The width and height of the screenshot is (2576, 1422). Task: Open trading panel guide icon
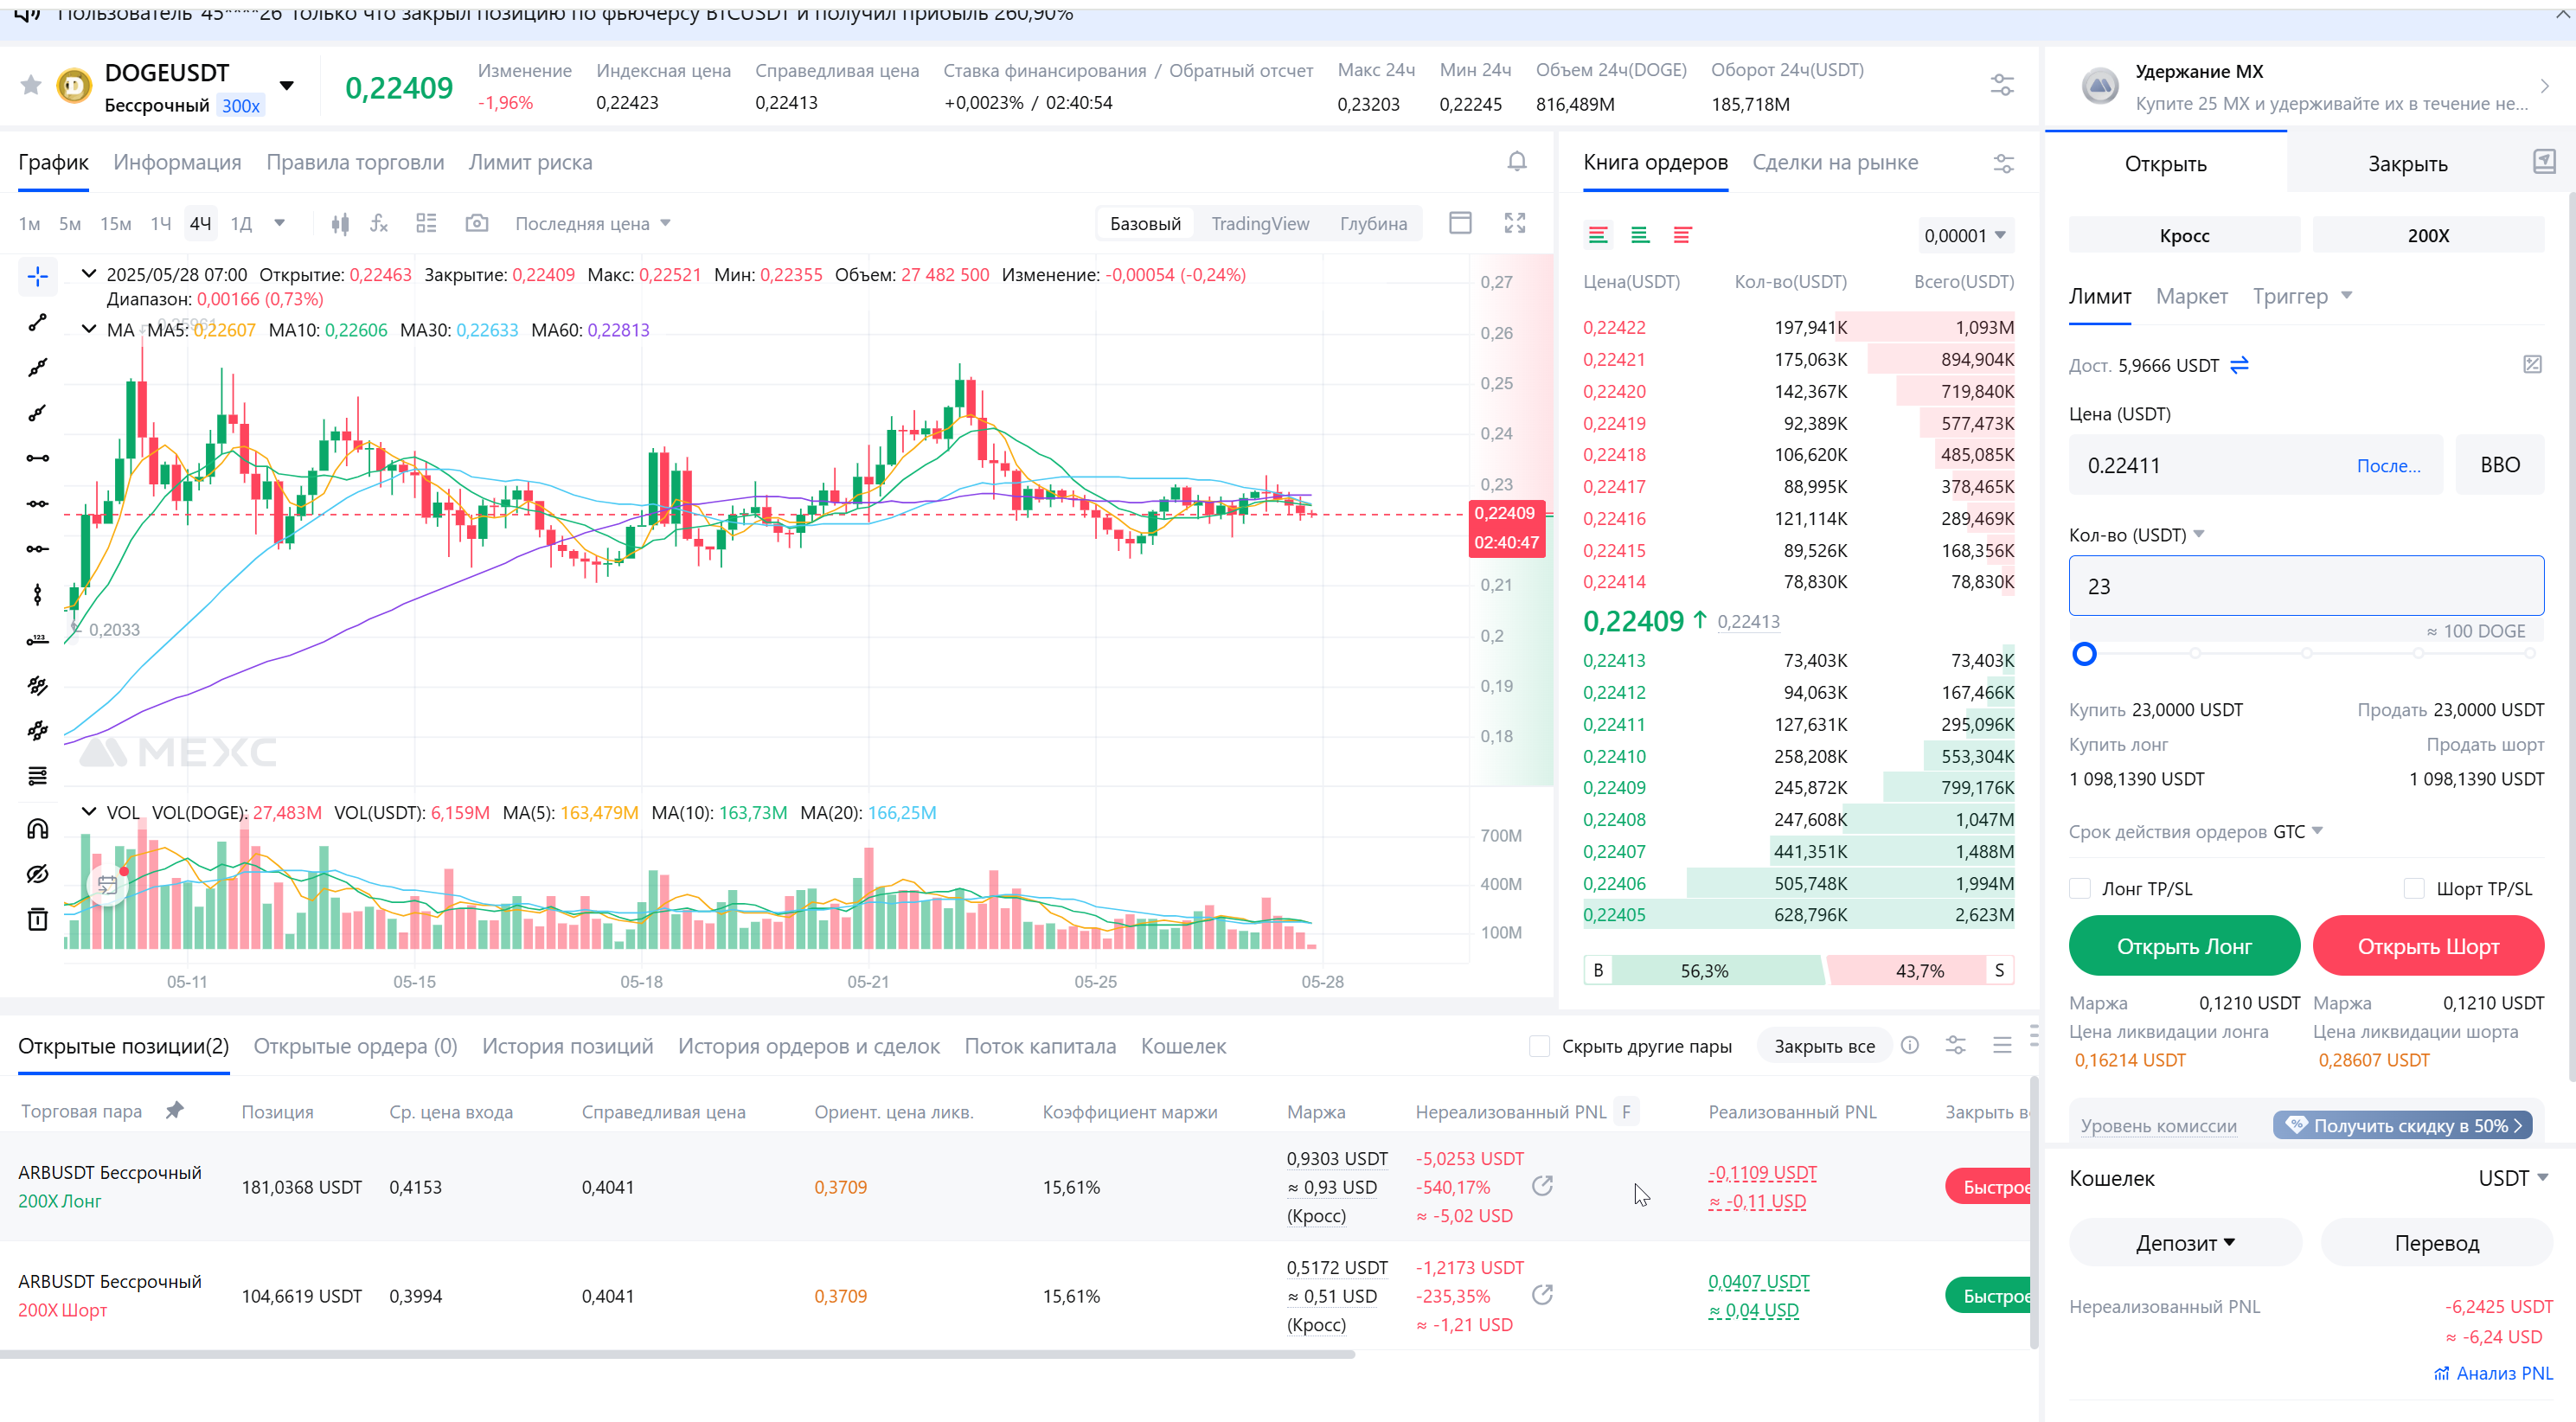(2545, 161)
